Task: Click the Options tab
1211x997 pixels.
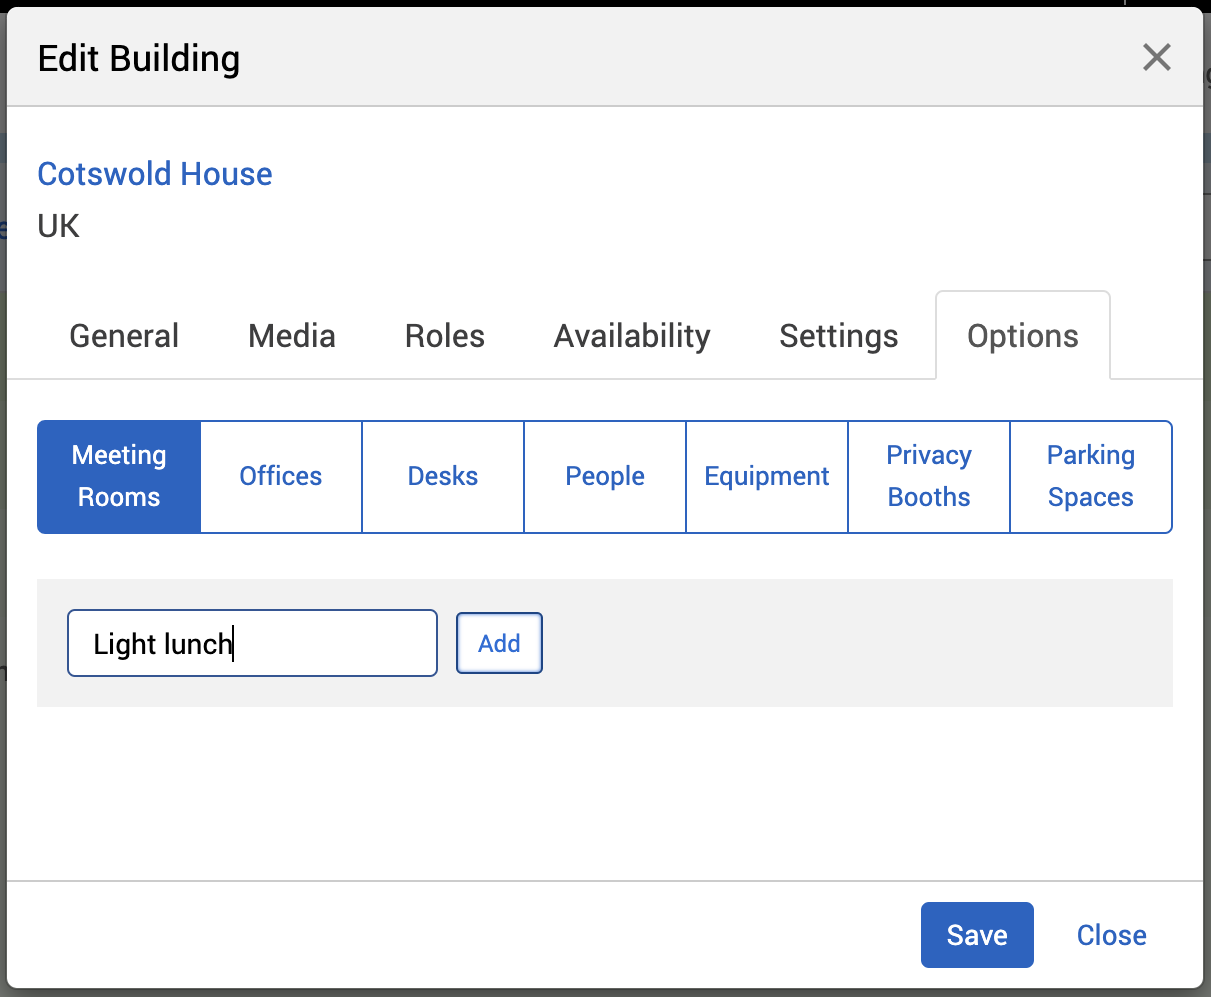Action: pyautogui.click(x=1022, y=336)
